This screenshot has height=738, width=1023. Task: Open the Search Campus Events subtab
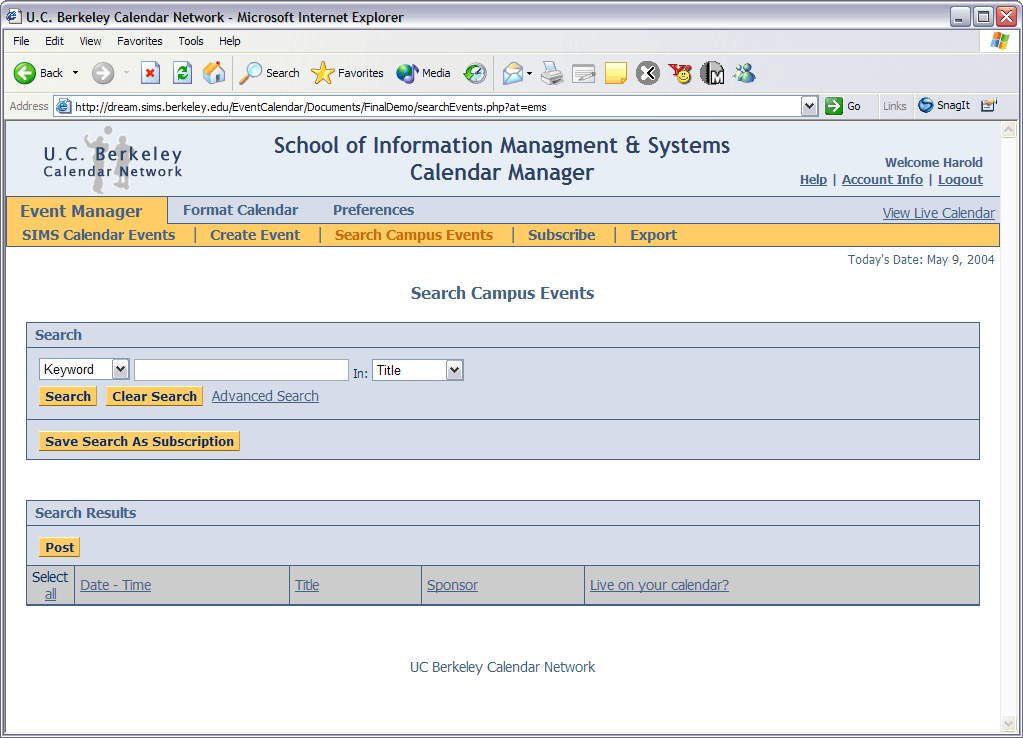pos(414,235)
